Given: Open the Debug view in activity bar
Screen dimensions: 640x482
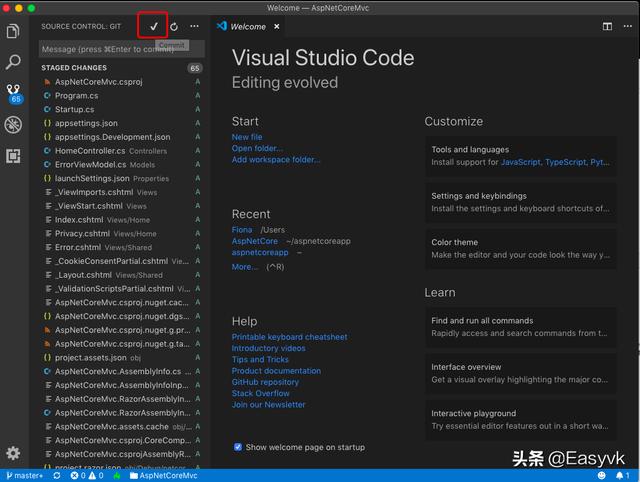Looking at the screenshot, I should pos(13,124).
